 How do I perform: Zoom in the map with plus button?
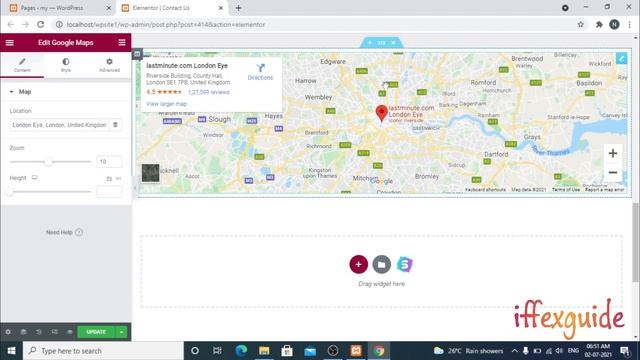(613, 153)
